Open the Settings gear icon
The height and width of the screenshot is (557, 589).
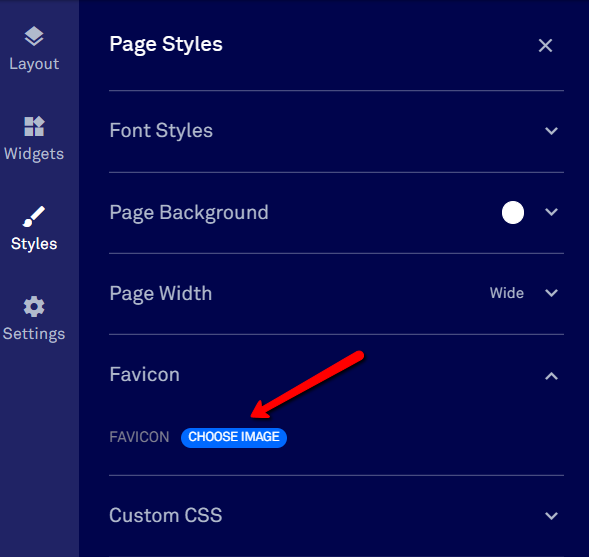[34, 306]
